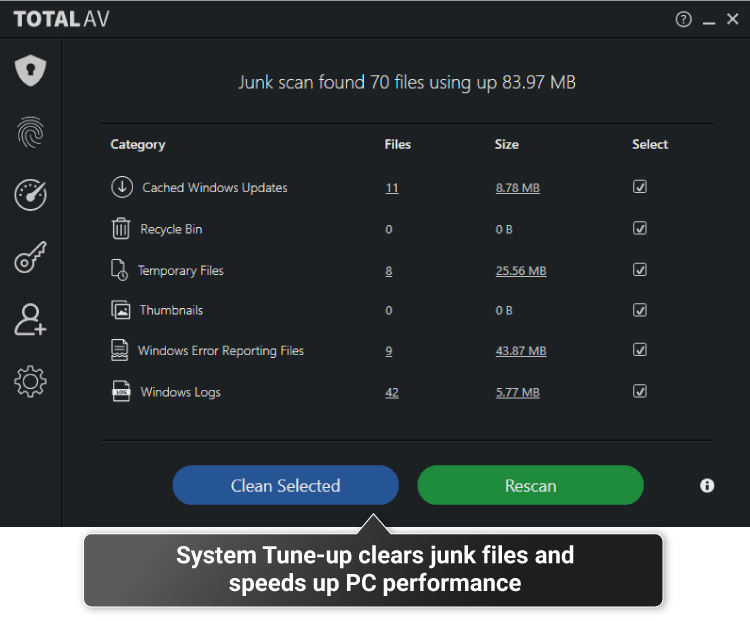Click the Thumbnails label
Image resolution: width=750 pixels, height=621 pixels.
[x=171, y=310]
